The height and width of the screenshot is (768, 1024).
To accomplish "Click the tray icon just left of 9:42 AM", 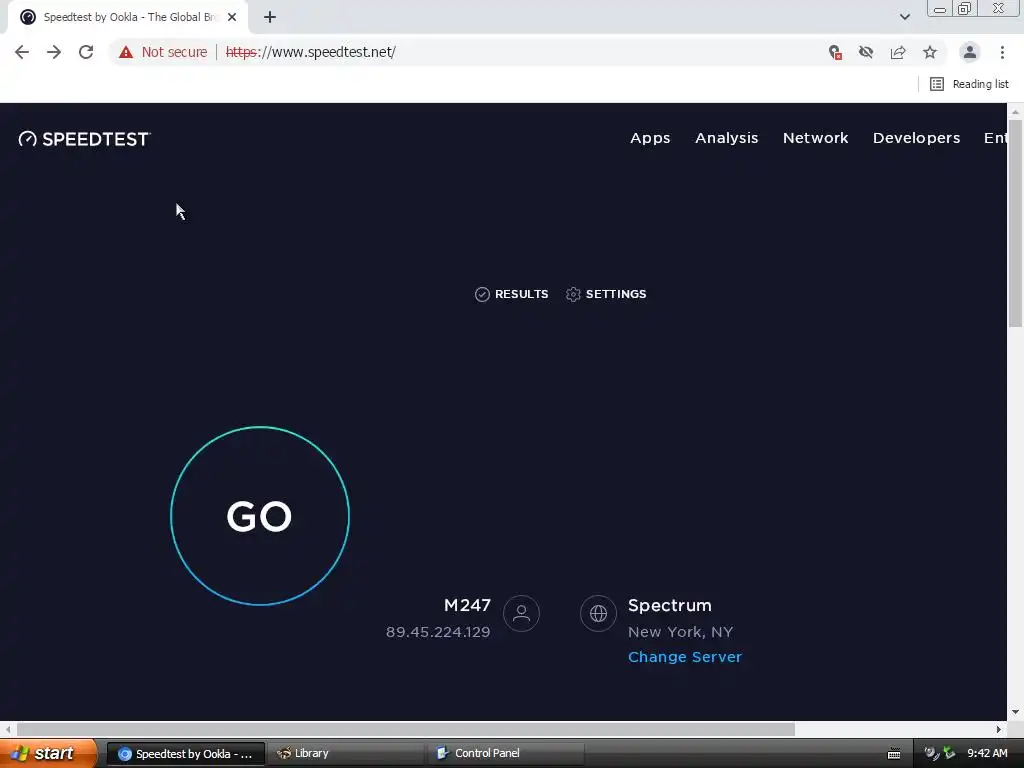I will click(950, 753).
